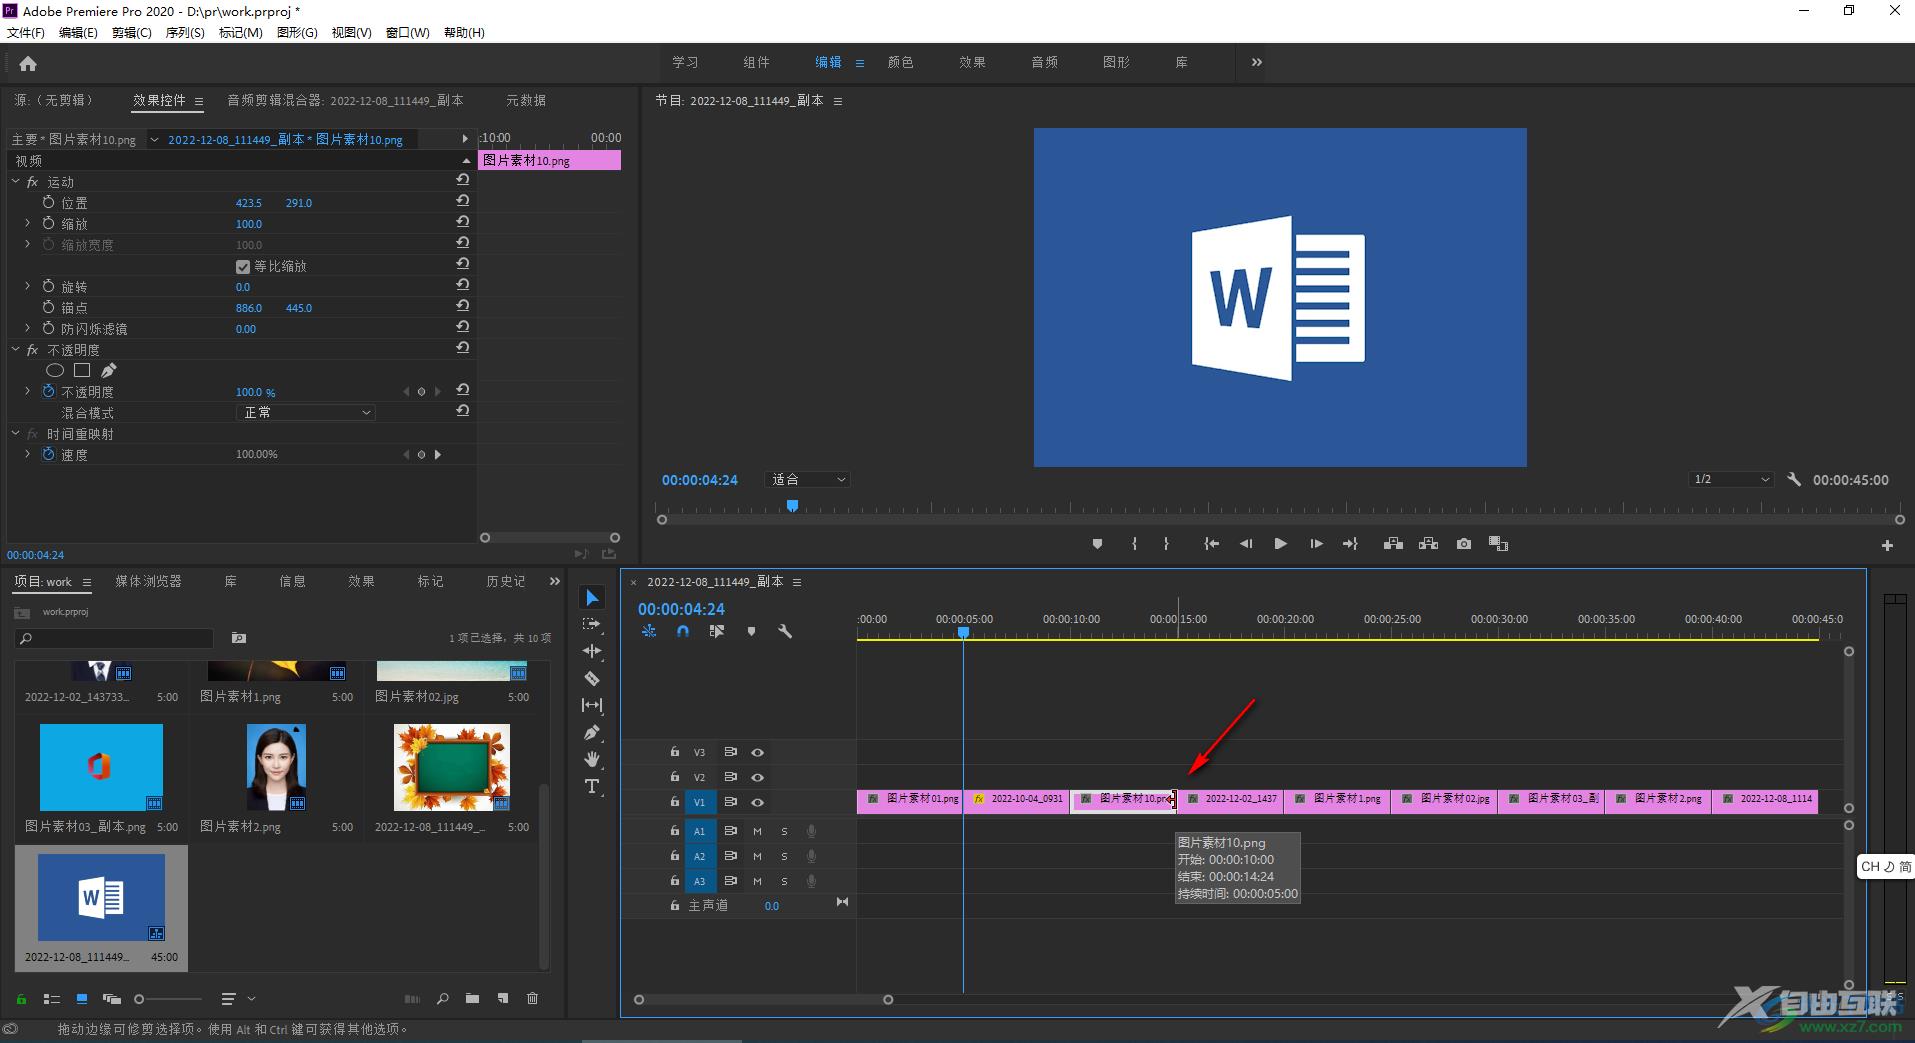This screenshot has width=1915, height=1043.
Task: Open the Sequence menu
Action: click(185, 33)
